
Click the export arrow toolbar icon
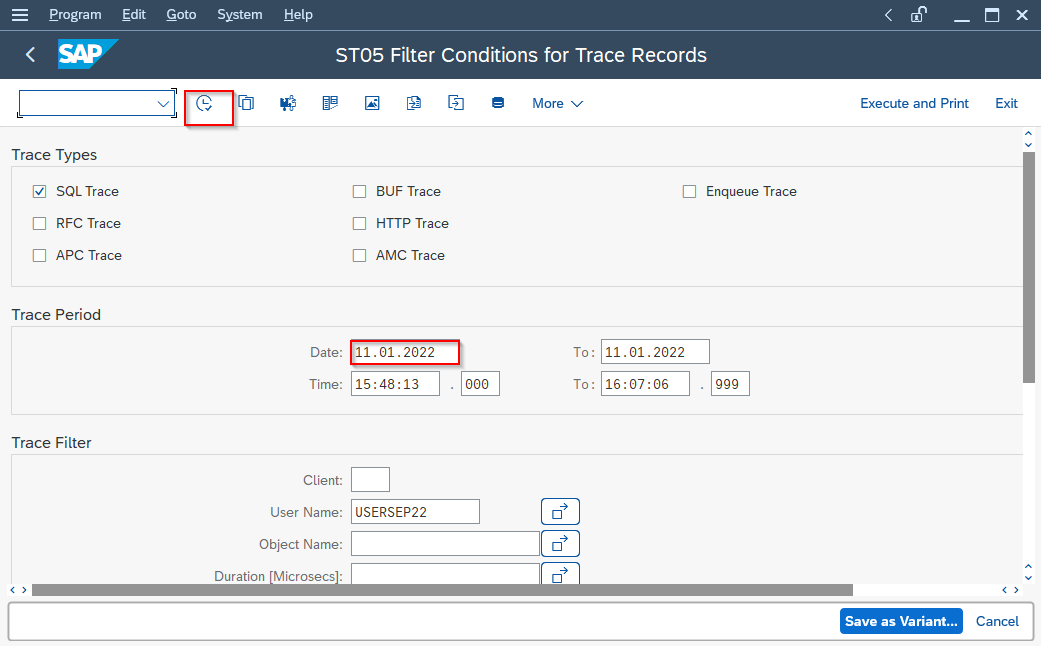coord(455,103)
